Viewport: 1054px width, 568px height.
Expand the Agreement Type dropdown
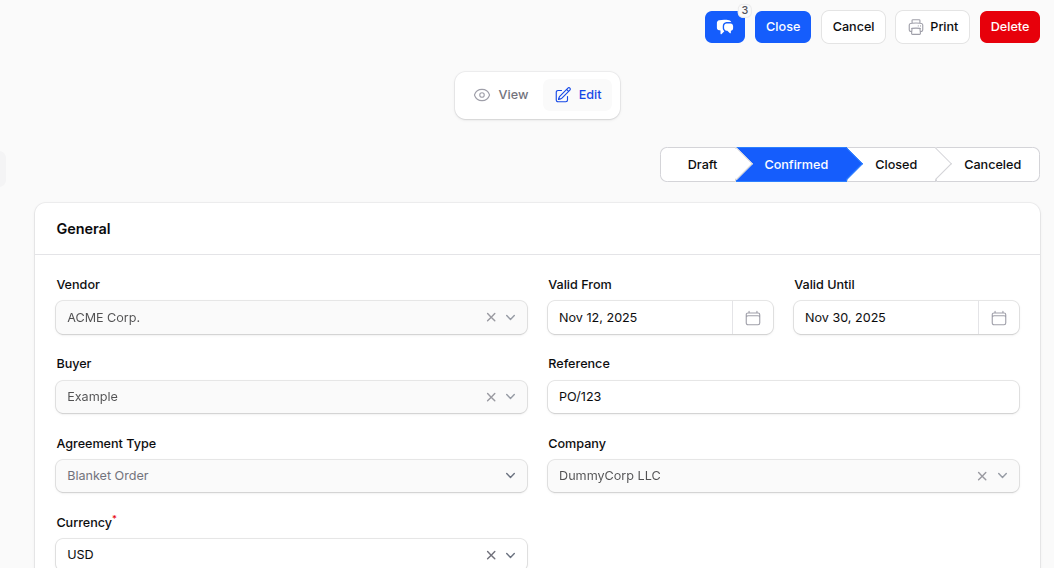coord(511,476)
